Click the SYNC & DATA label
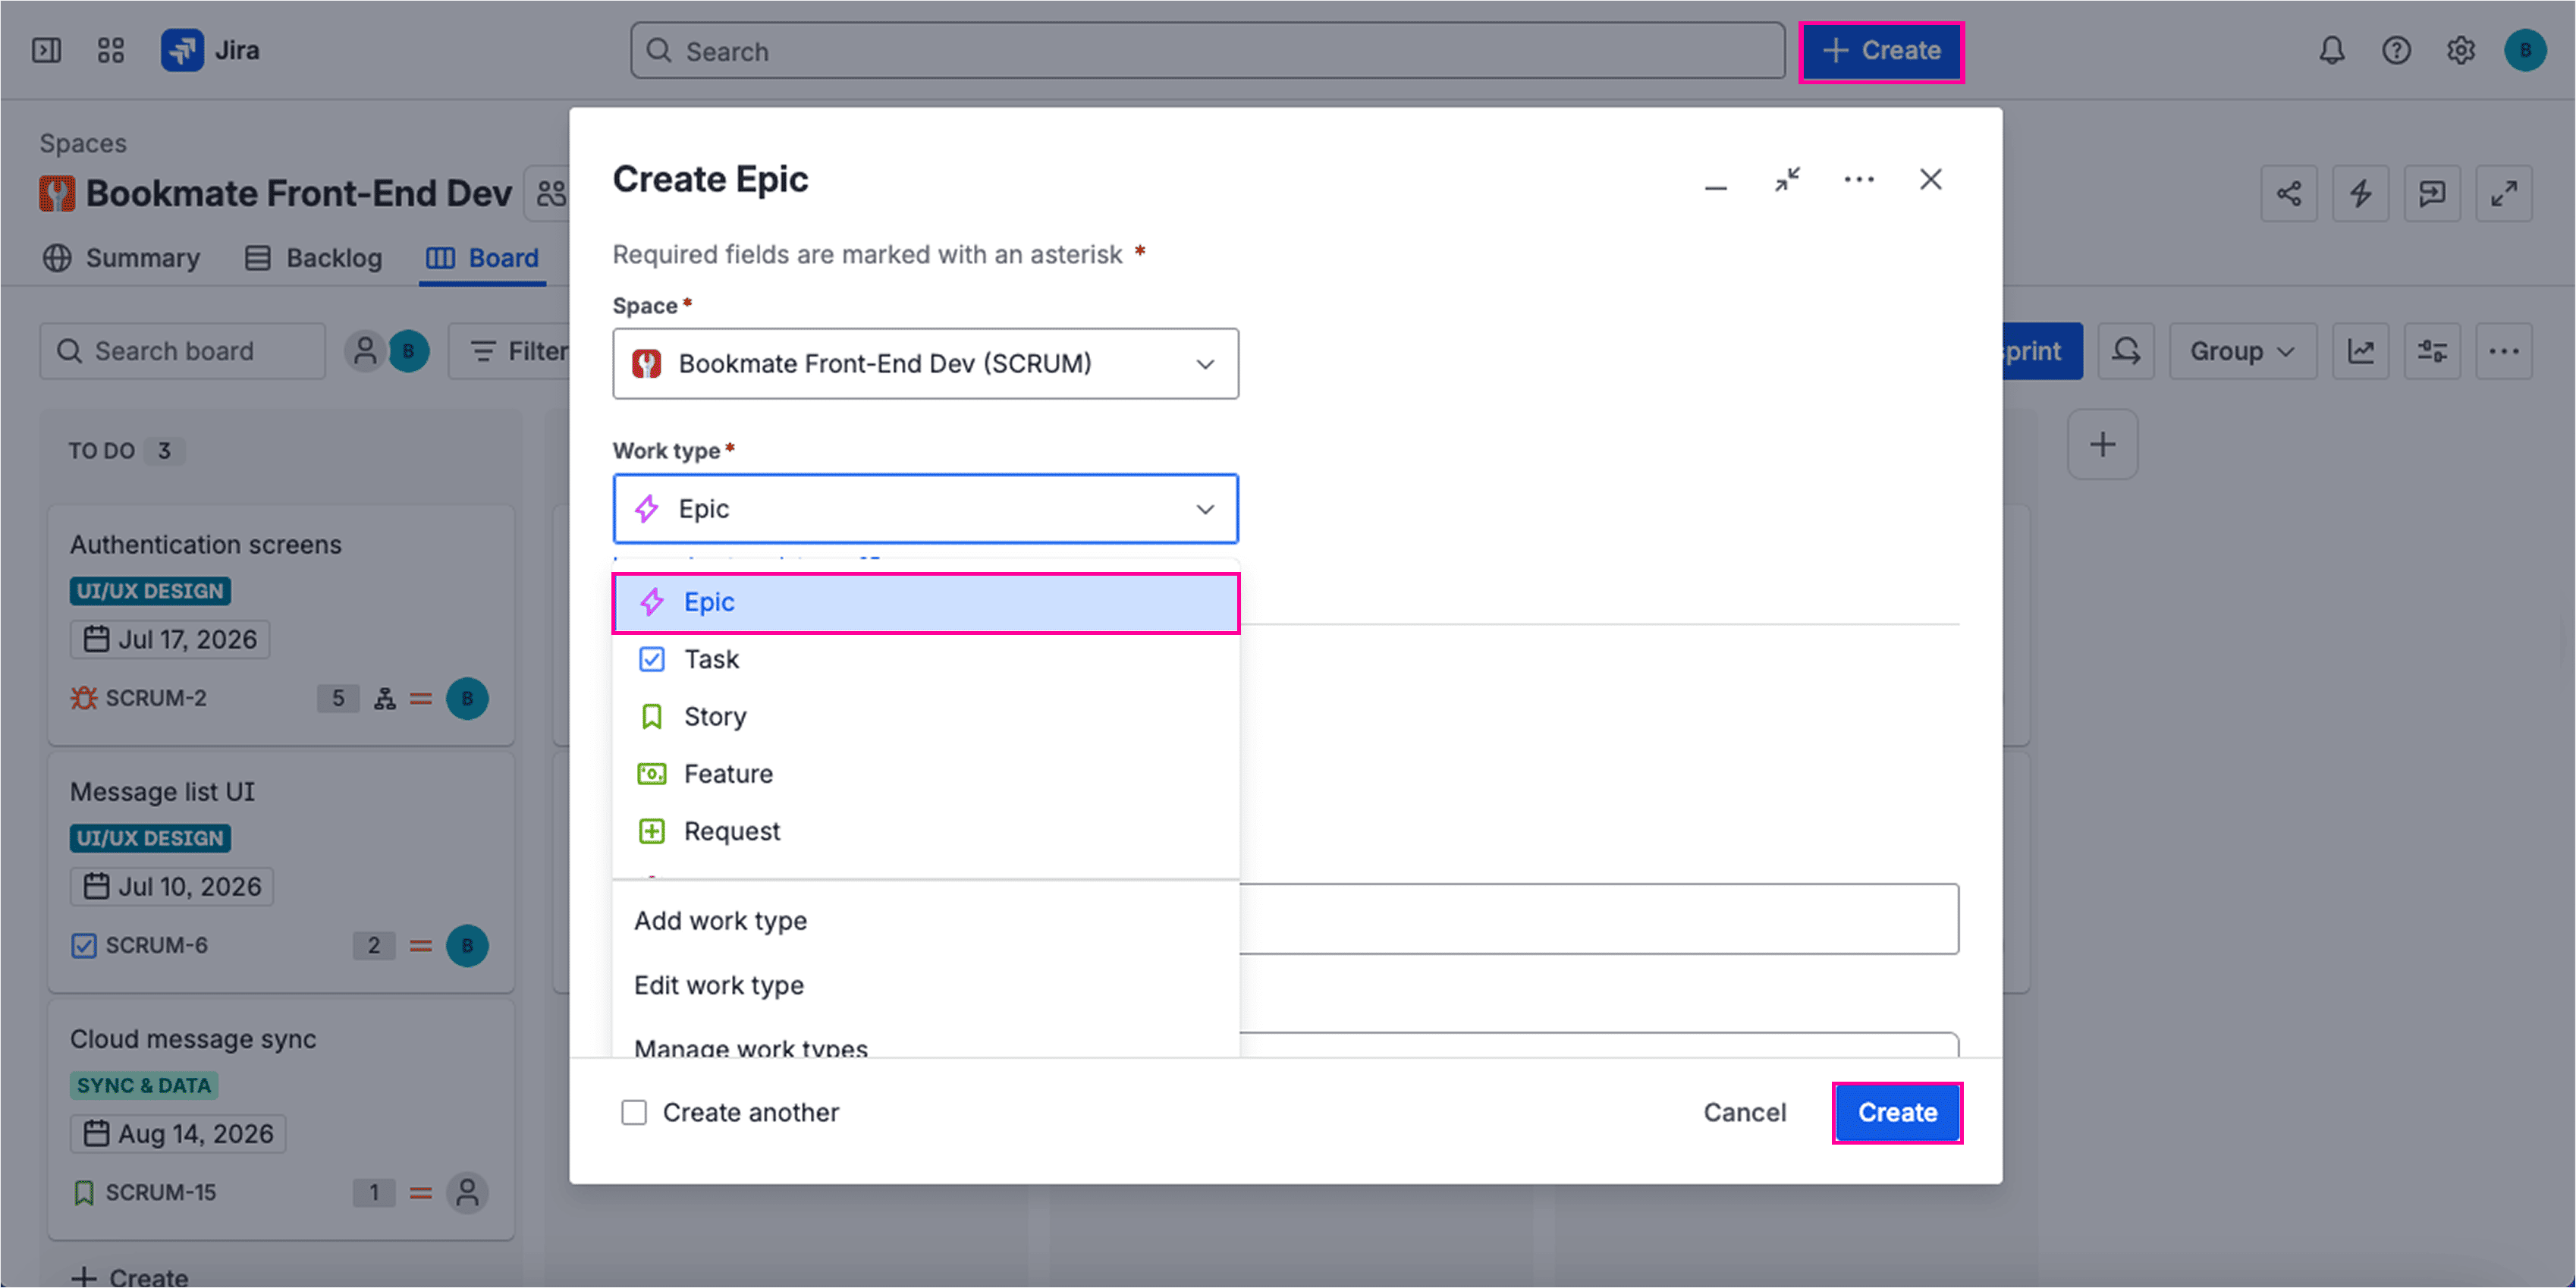This screenshot has width=2576, height=1288. coord(144,1085)
